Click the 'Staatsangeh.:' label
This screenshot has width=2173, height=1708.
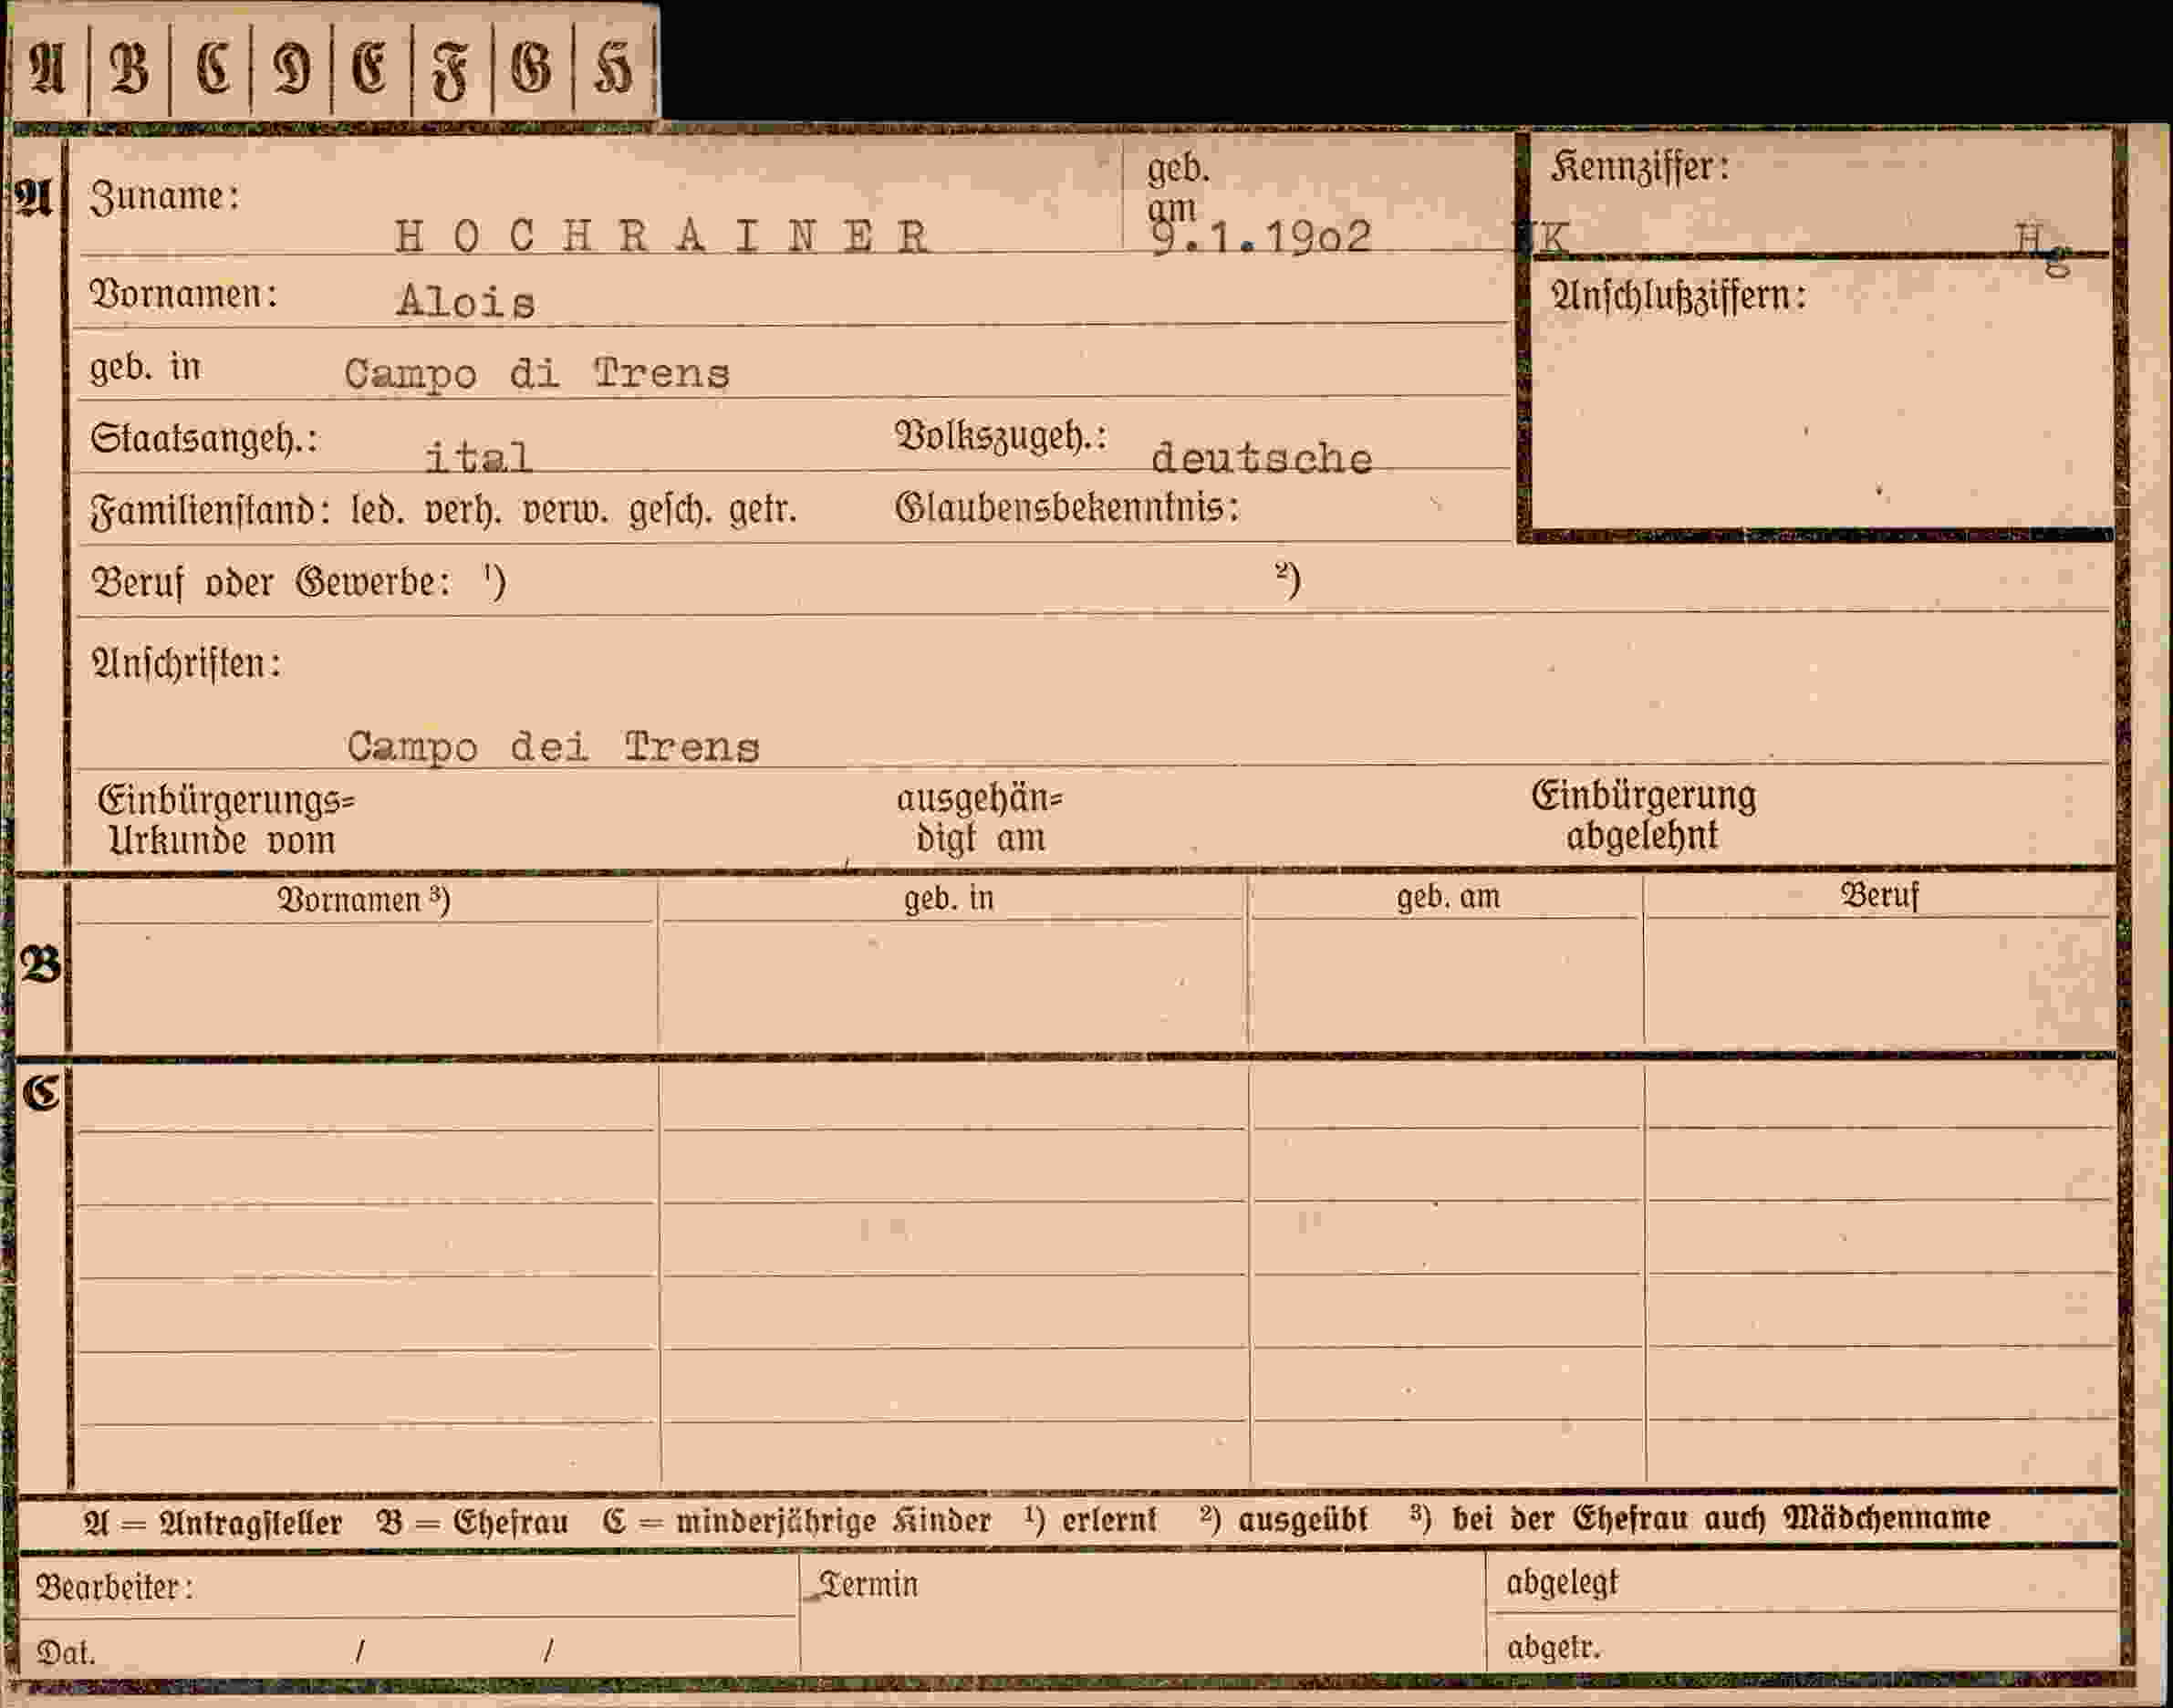tap(204, 439)
